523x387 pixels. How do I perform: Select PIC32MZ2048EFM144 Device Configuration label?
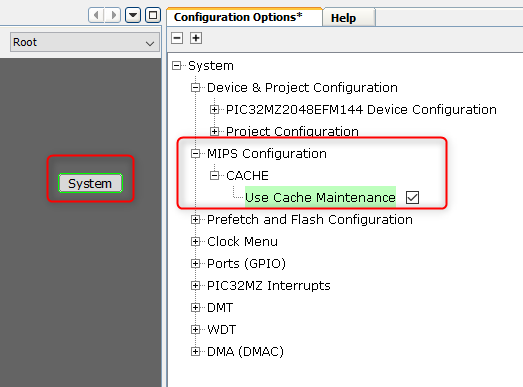tap(361, 110)
